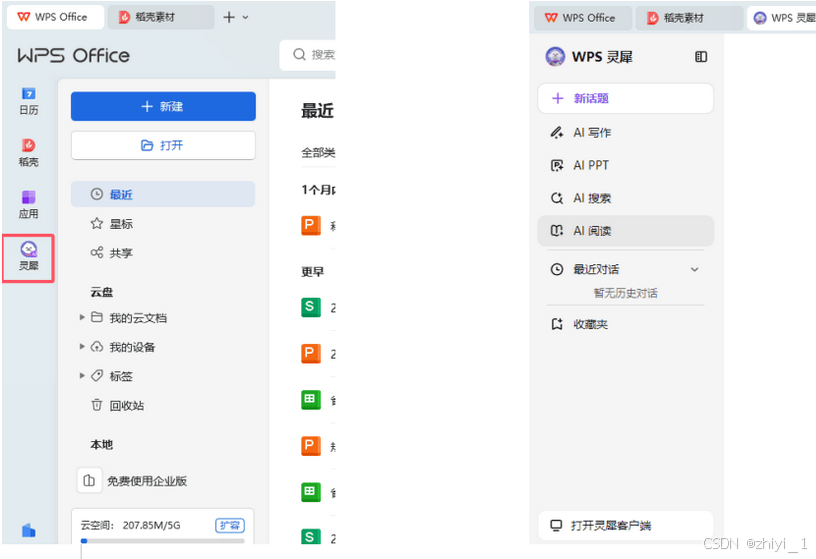This screenshot has width=816, height=559.
Task: Click the 全部类 filter label
Action: pos(318,153)
